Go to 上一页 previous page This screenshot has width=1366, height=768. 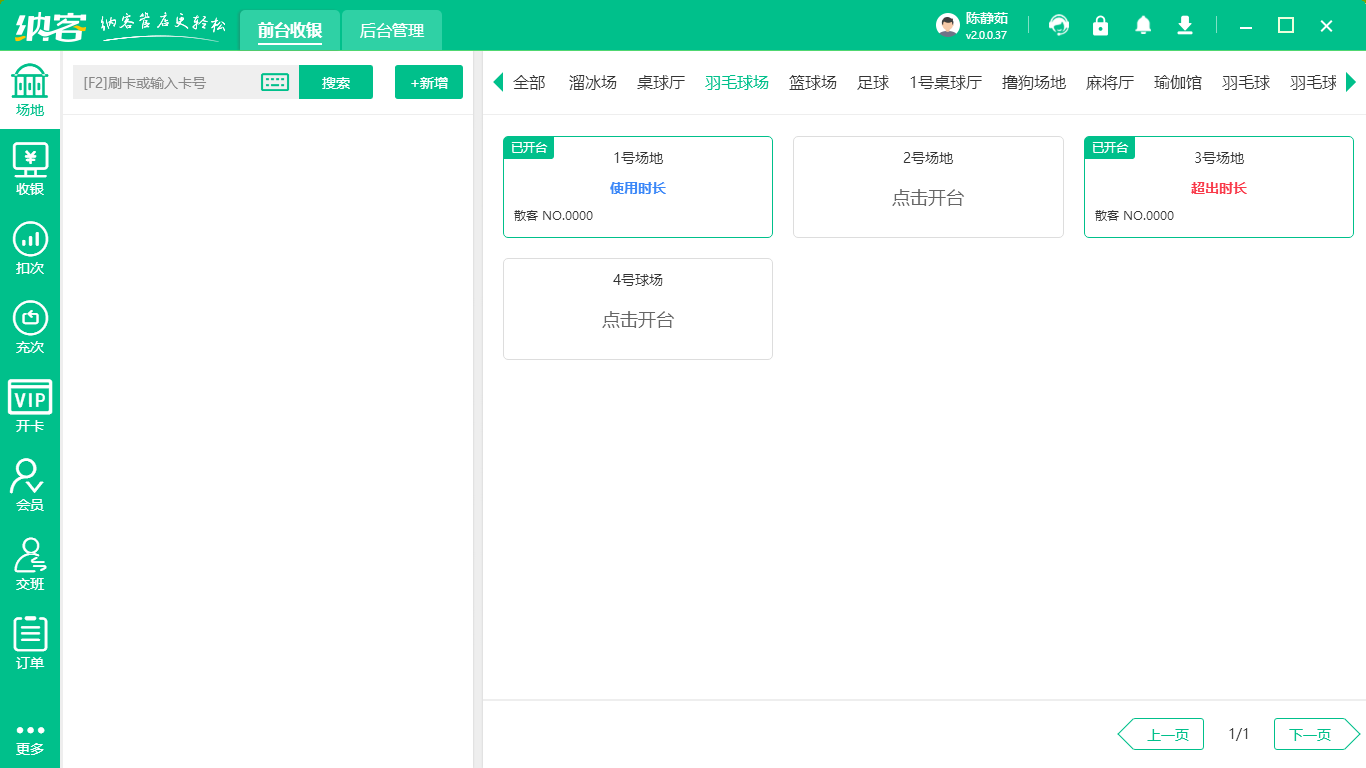(x=1161, y=734)
